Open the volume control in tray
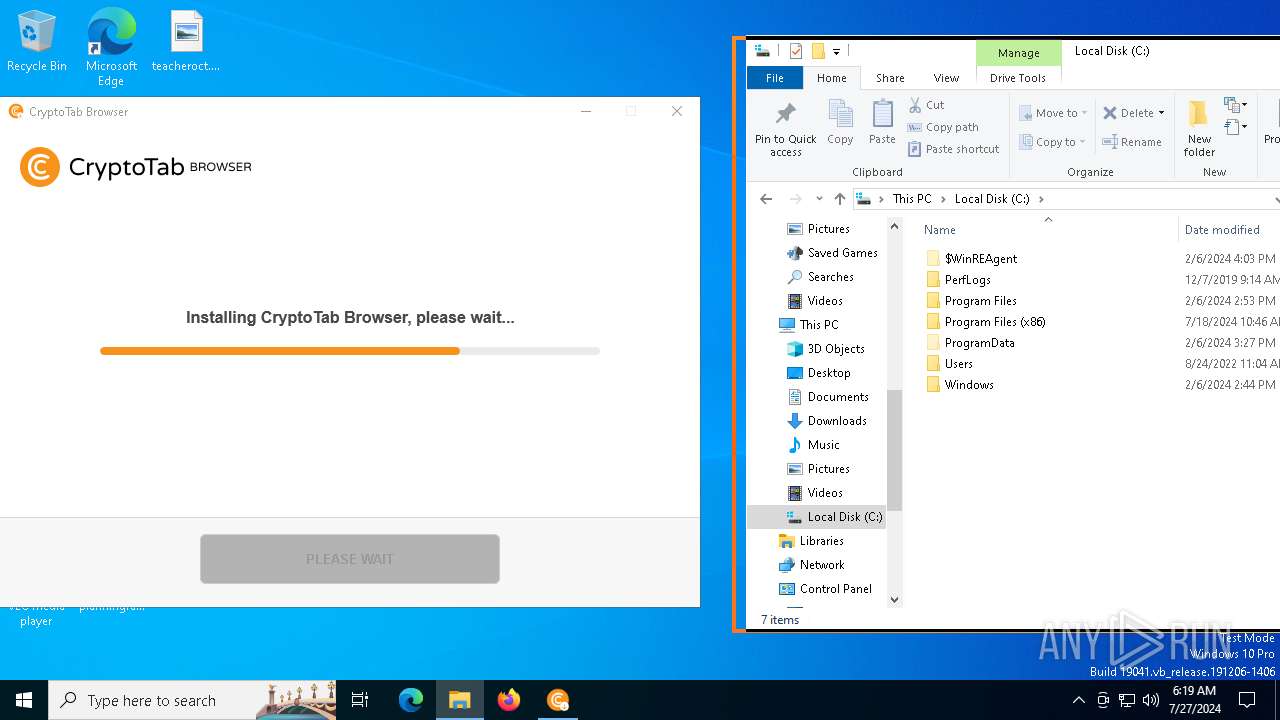This screenshot has height=720, width=1280. 1151,700
